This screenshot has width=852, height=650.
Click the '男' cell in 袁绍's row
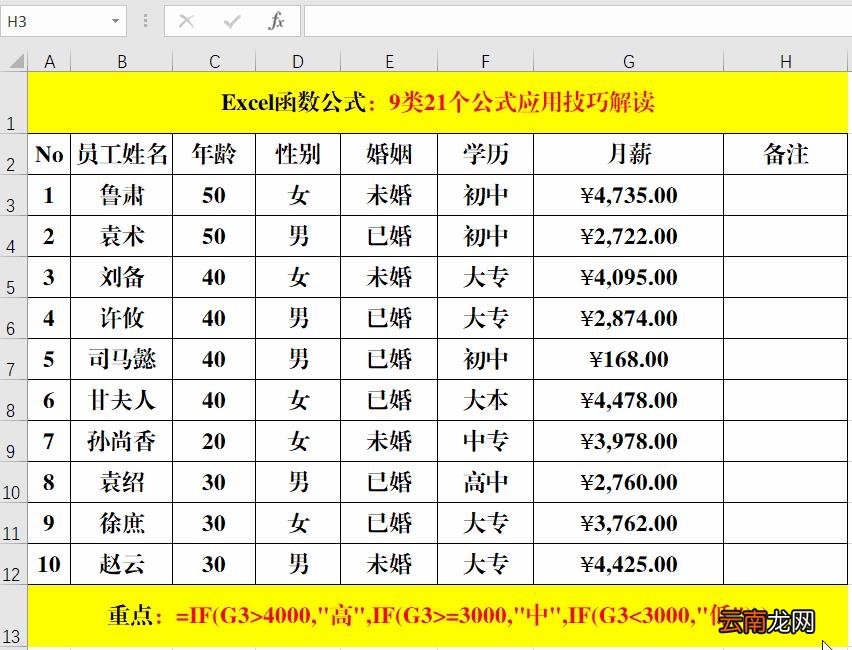click(x=298, y=482)
